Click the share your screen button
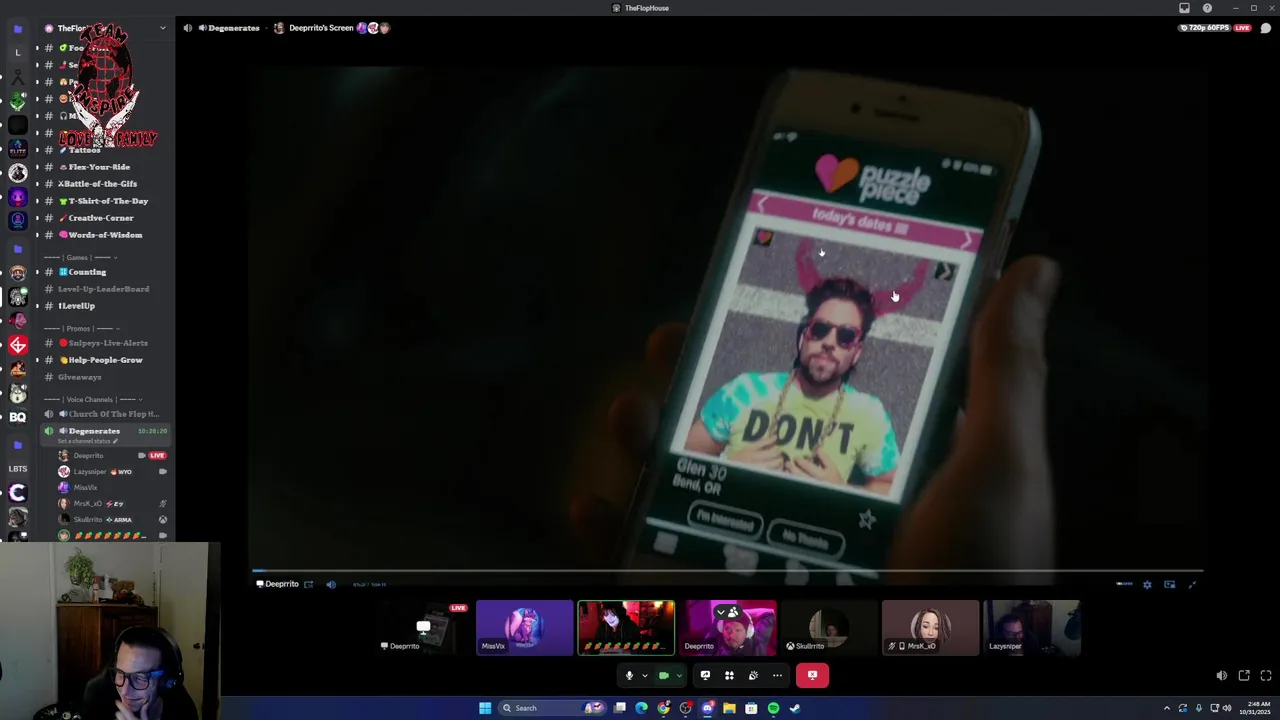The height and width of the screenshot is (720, 1280). [x=705, y=676]
